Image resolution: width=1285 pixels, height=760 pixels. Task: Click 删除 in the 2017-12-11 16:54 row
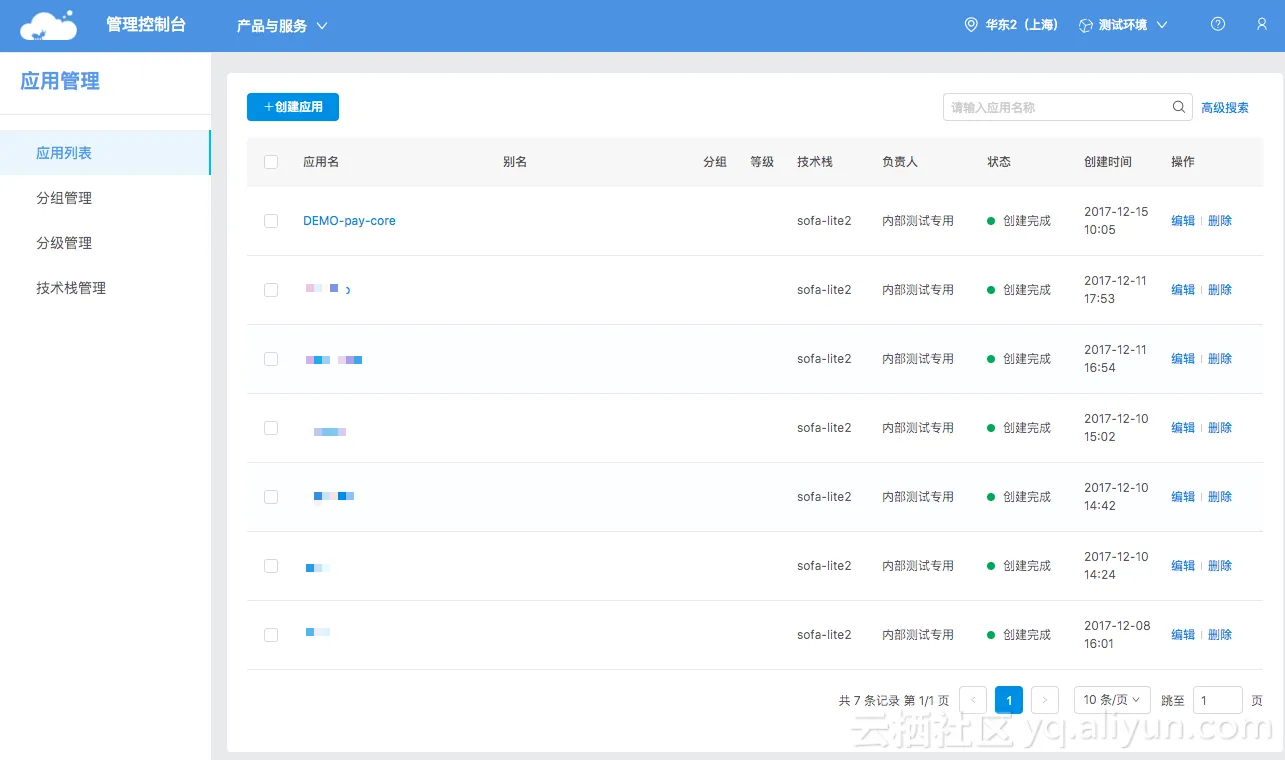tap(1220, 359)
